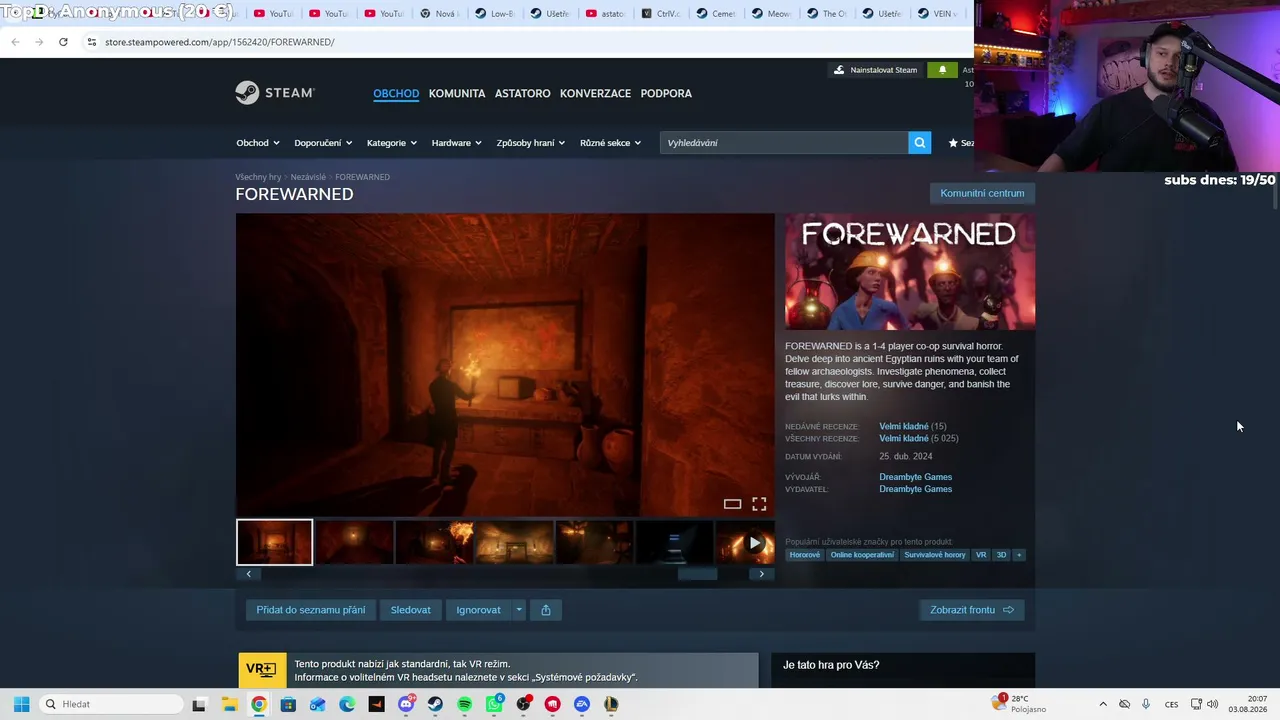Click the site info icon in the address bar
This screenshot has height=720, width=1280.
coord(91,42)
